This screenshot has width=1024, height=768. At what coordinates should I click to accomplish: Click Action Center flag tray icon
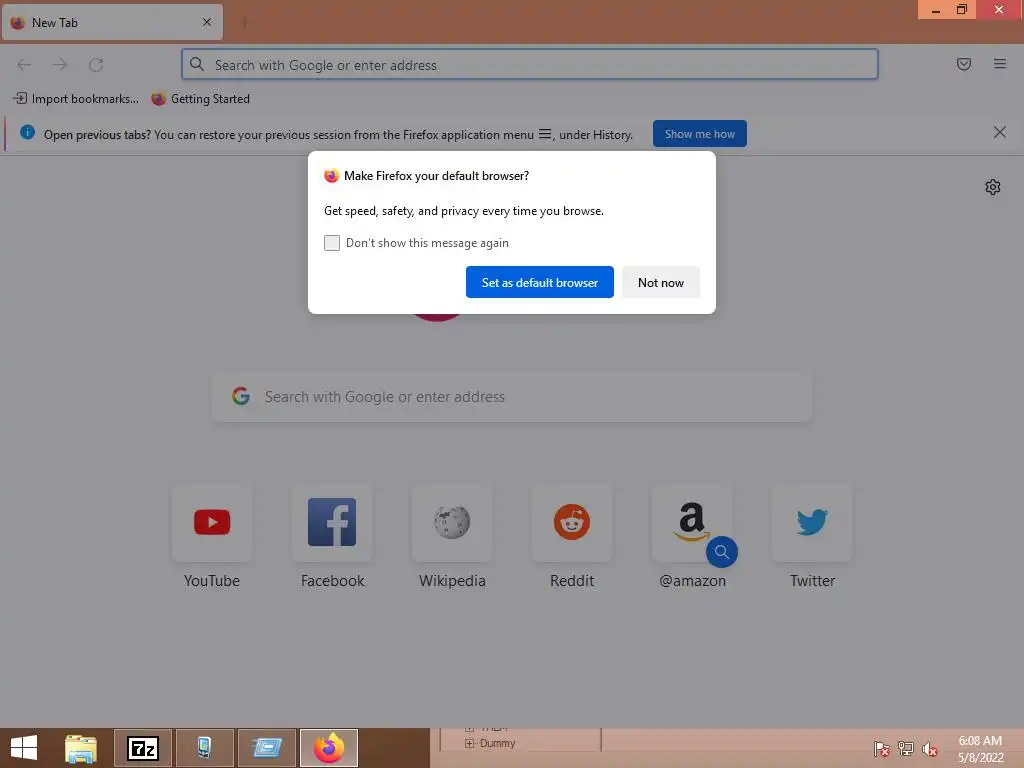tap(882, 749)
